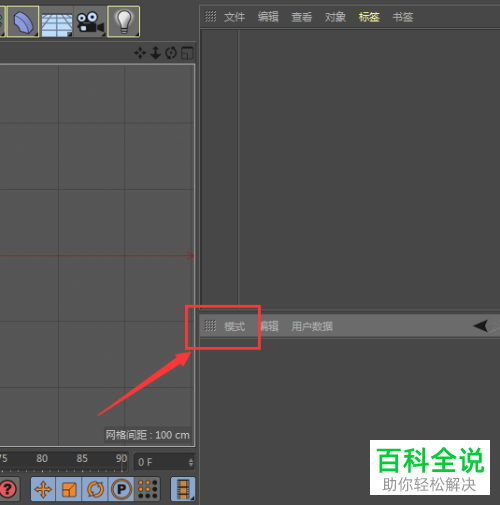Toggle Point Level Animation dots icon
This screenshot has width=500, height=505.
148,489
